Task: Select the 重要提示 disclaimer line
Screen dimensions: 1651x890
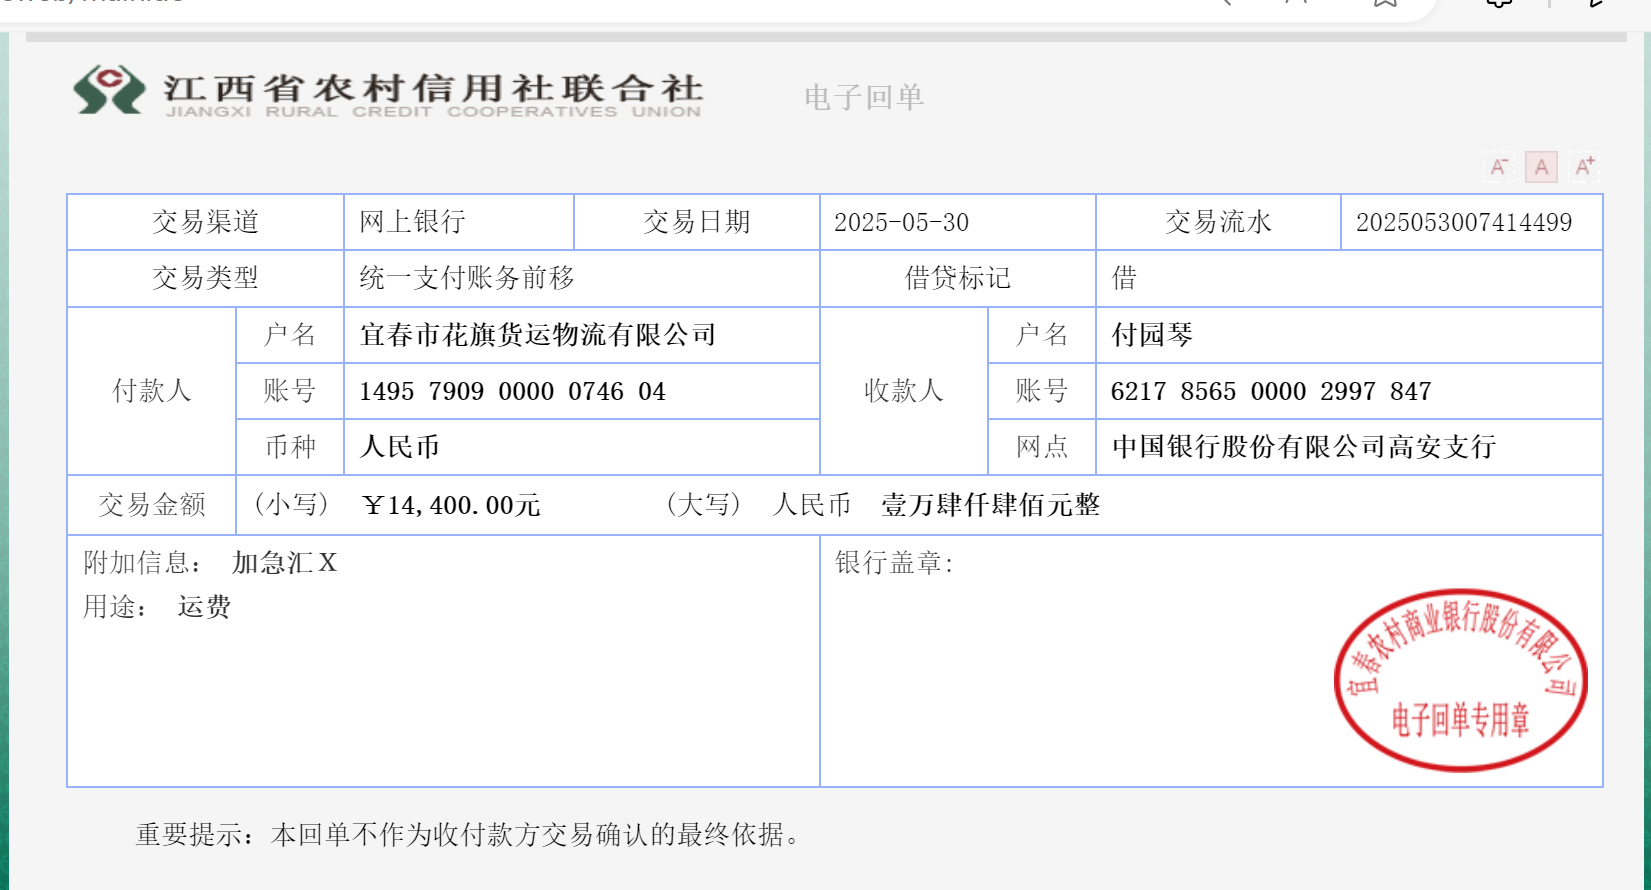Action: click(469, 835)
